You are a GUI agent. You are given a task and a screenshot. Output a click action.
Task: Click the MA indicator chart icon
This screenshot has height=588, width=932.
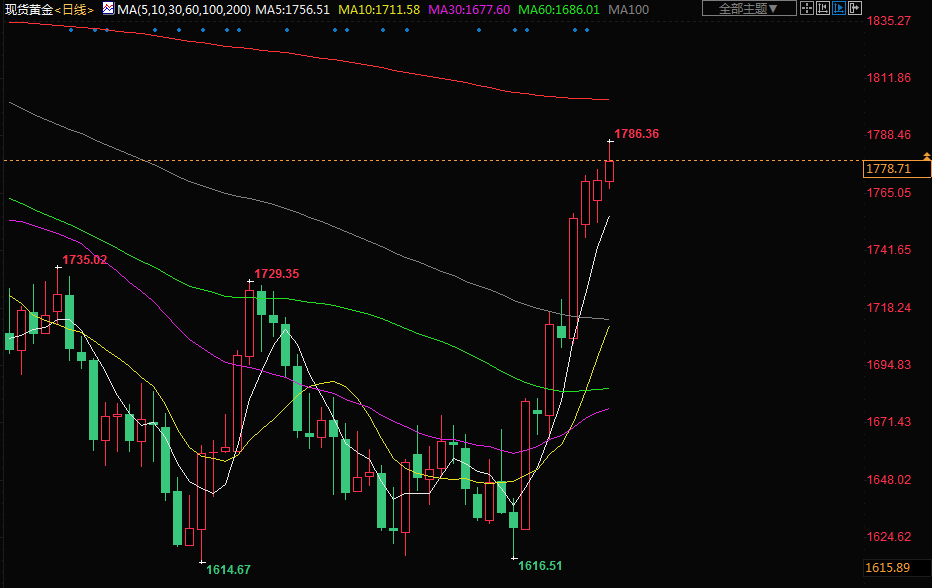tap(108, 8)
